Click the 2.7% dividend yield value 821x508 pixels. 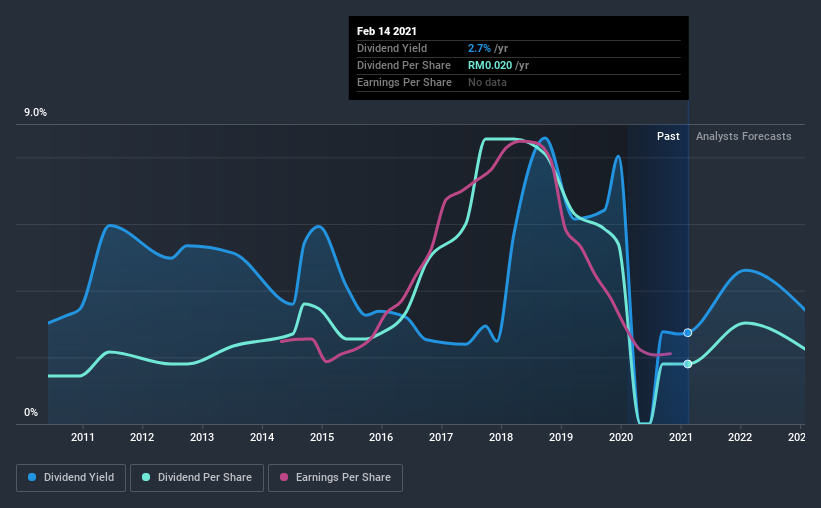tap(479, 48)
